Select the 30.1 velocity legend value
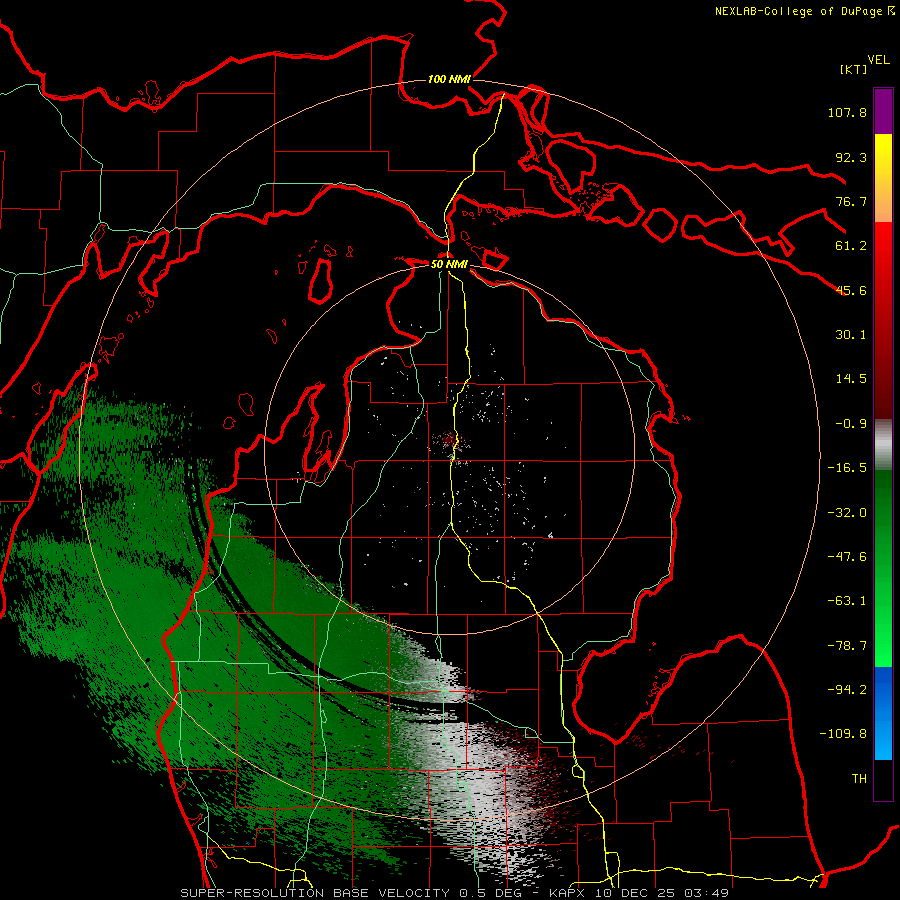The image size is (900, 900). [851, 335]
